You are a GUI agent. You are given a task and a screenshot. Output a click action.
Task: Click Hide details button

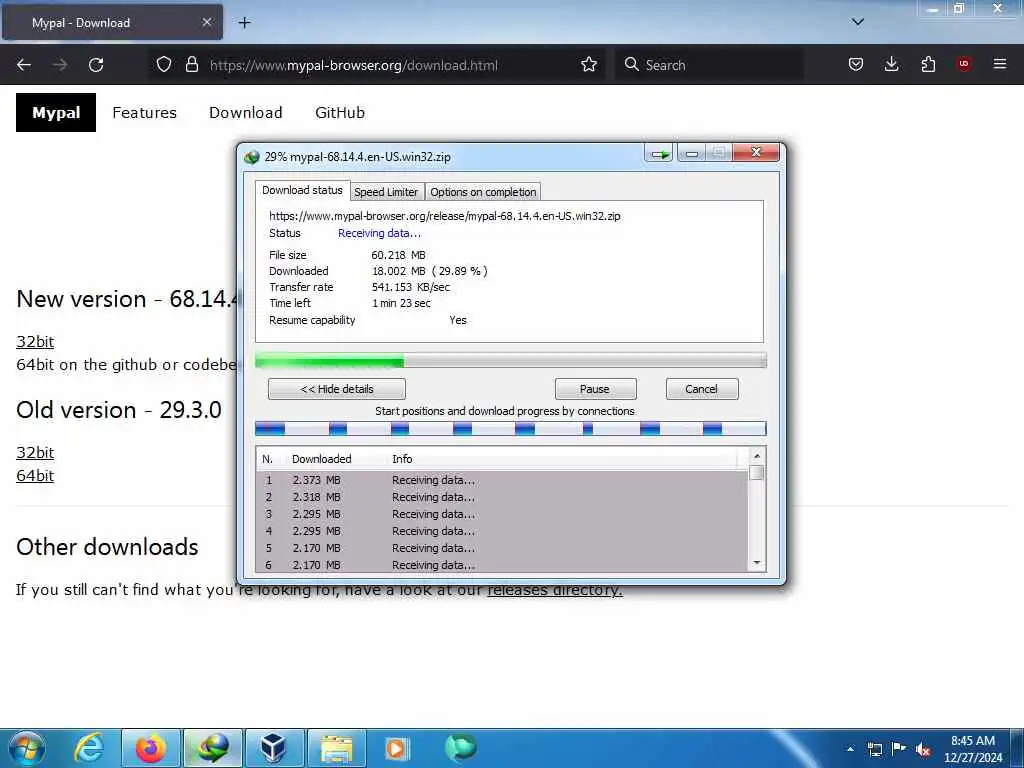[x=337, y=389]
